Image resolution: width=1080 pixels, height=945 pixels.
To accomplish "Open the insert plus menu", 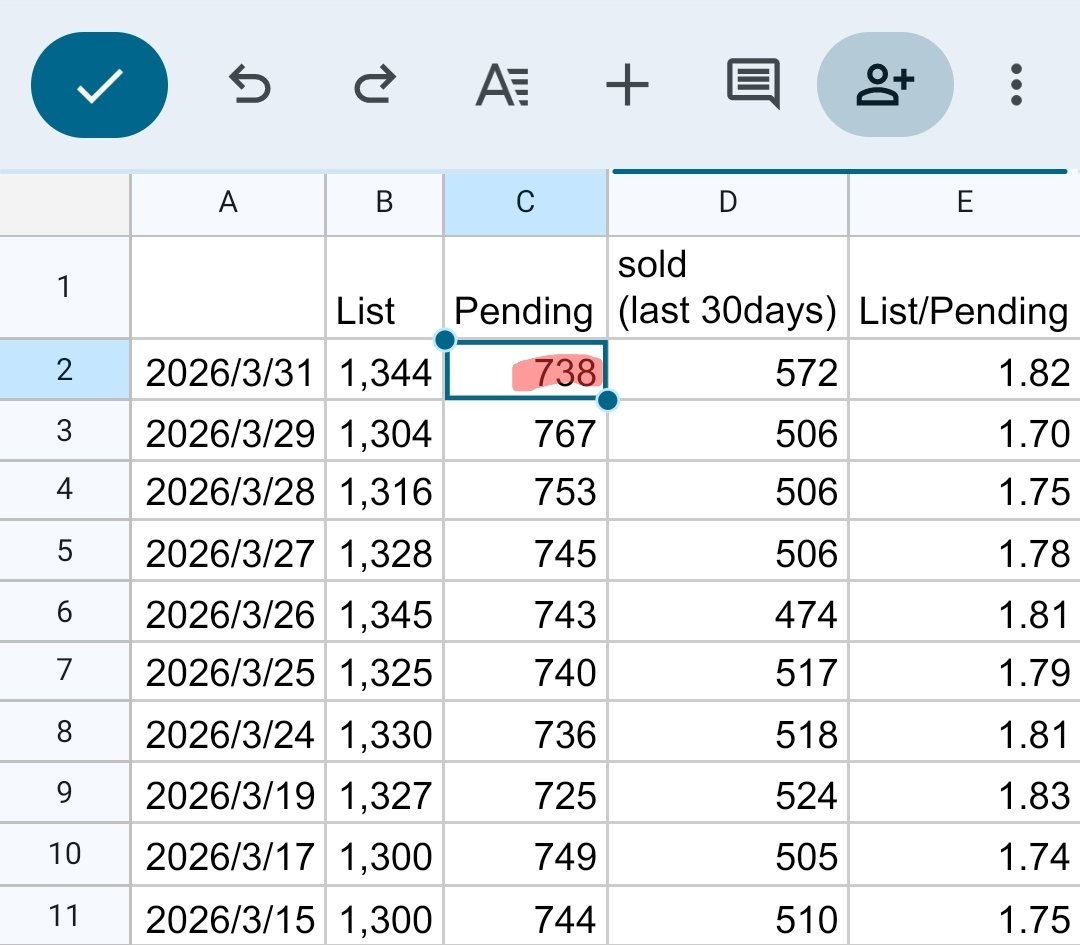I will 627,85.
